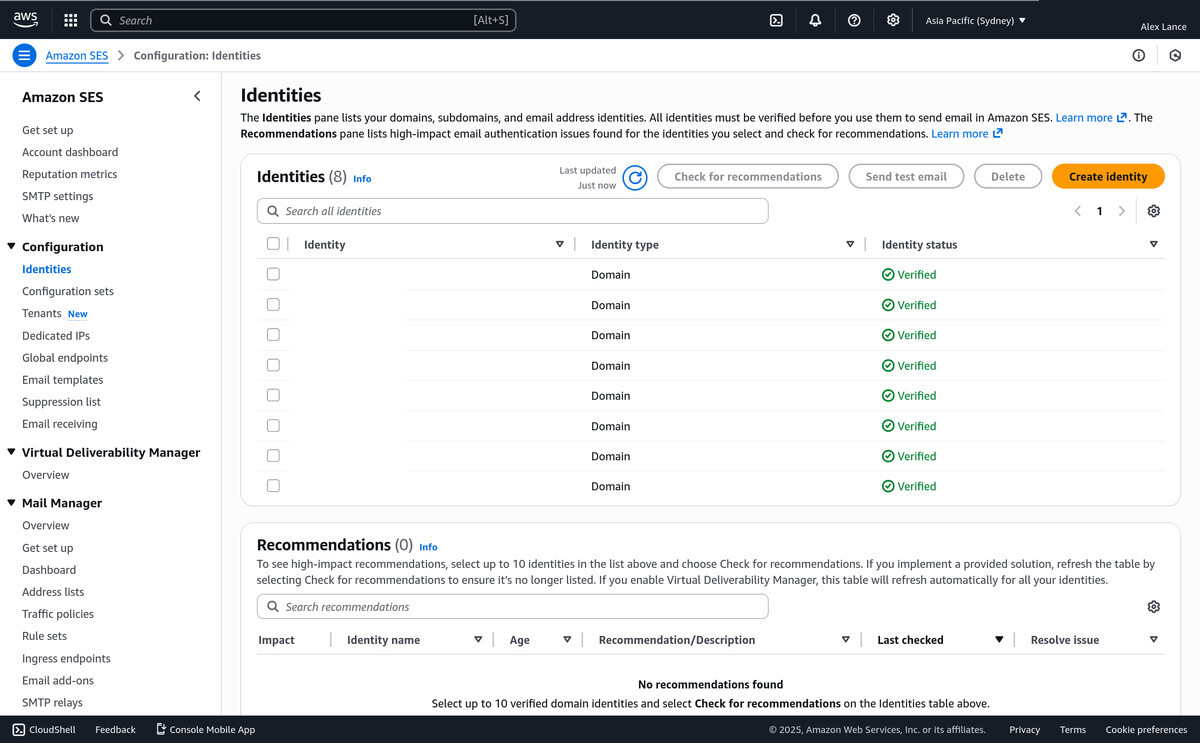This screenshot has height=743, width=1200.
Task: Select the first Domain identity checkbox
Action: point(273,274)
